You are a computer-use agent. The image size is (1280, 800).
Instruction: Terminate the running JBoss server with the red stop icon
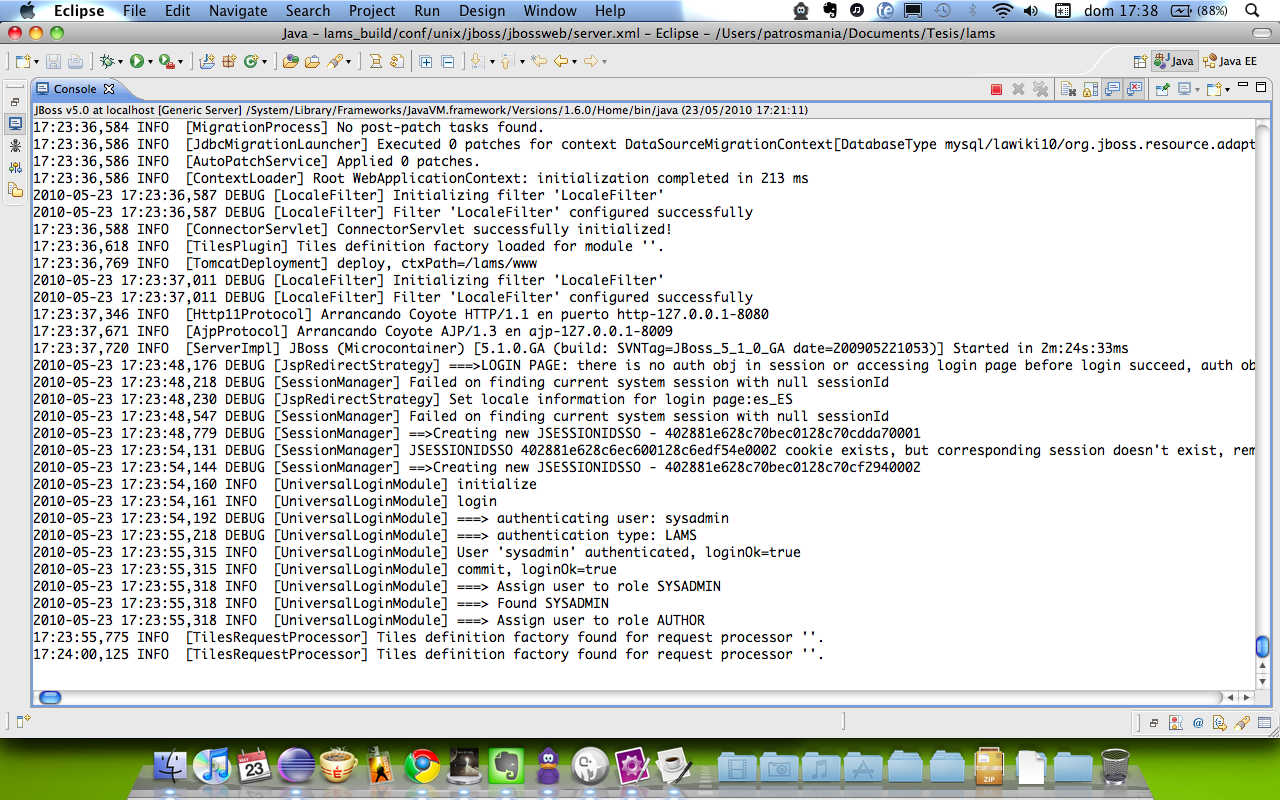(996, 90)
